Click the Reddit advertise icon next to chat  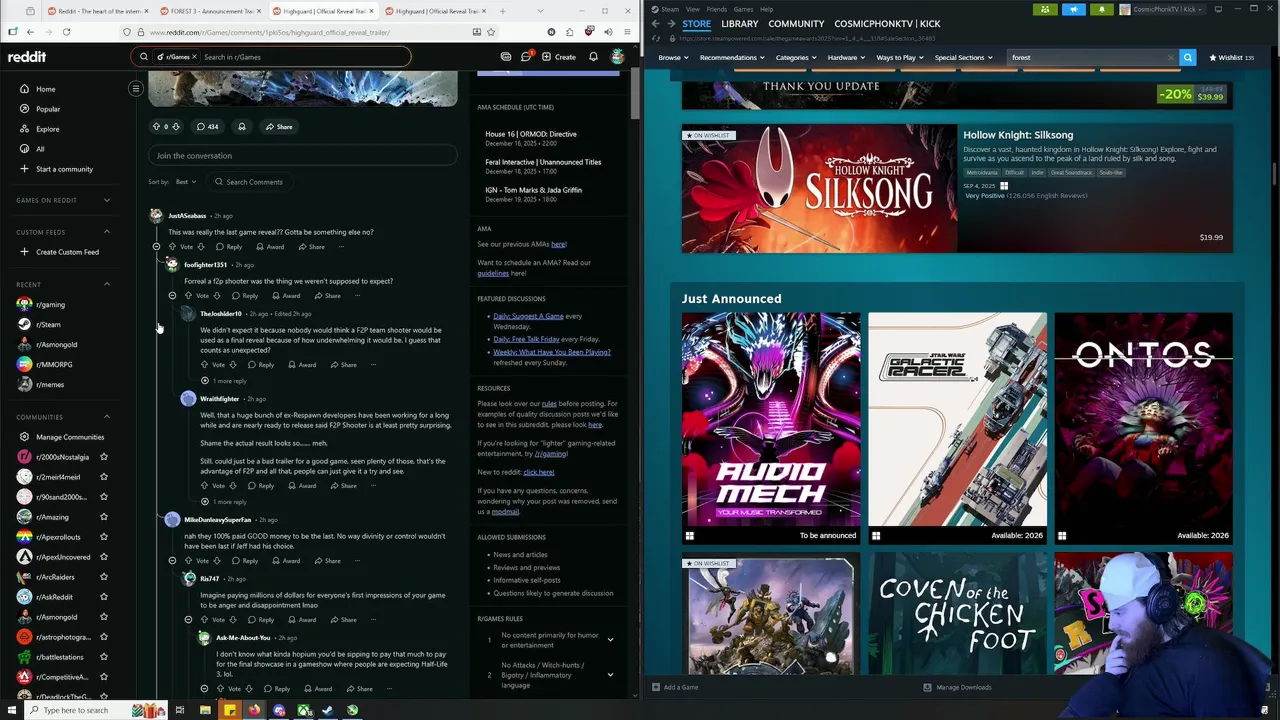coord(506,57)
